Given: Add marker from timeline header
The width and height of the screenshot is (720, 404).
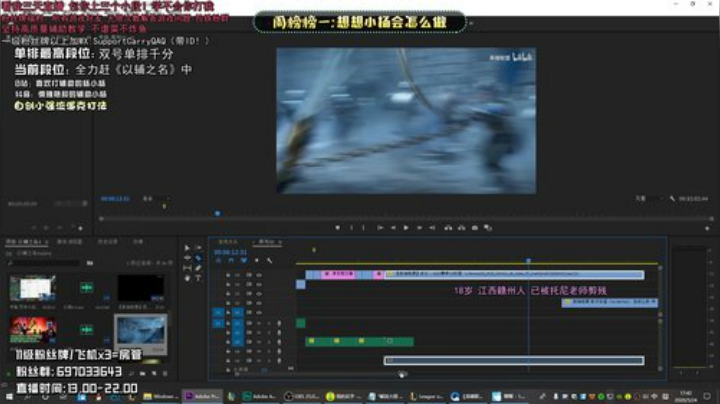Looking at the screenshot, I should click(x=257, y=261).
